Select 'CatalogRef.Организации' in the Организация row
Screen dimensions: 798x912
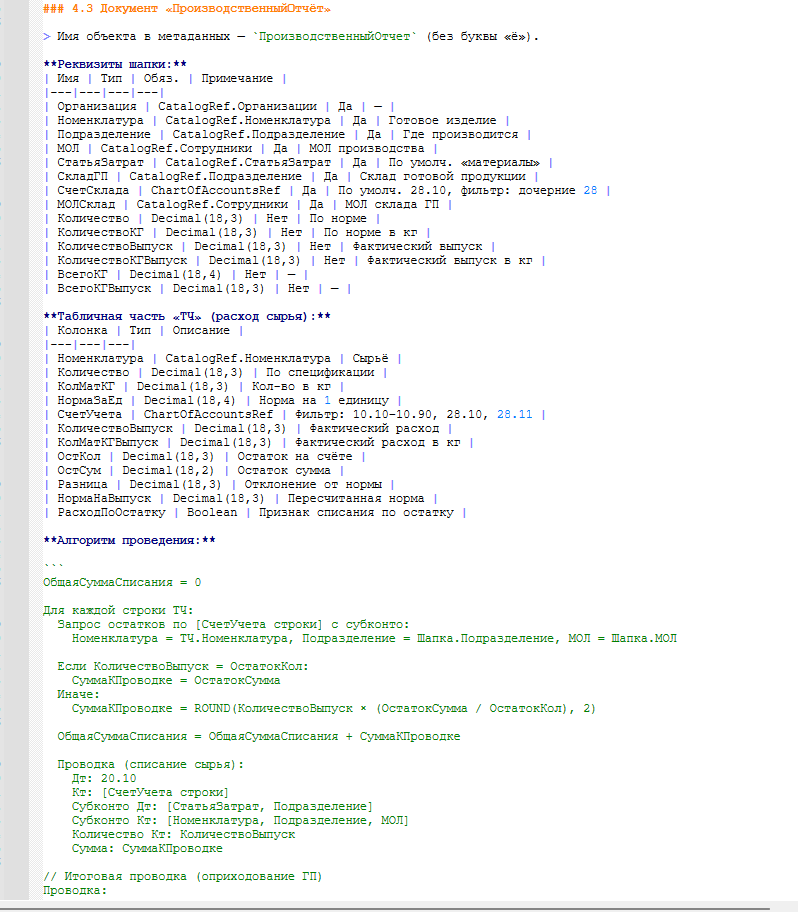point(237,106)
